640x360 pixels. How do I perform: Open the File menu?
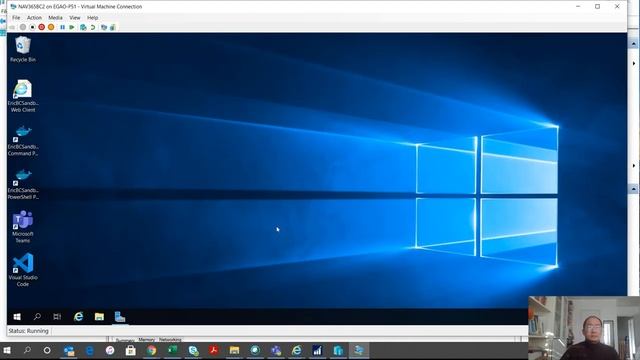(x=16, y=18)
